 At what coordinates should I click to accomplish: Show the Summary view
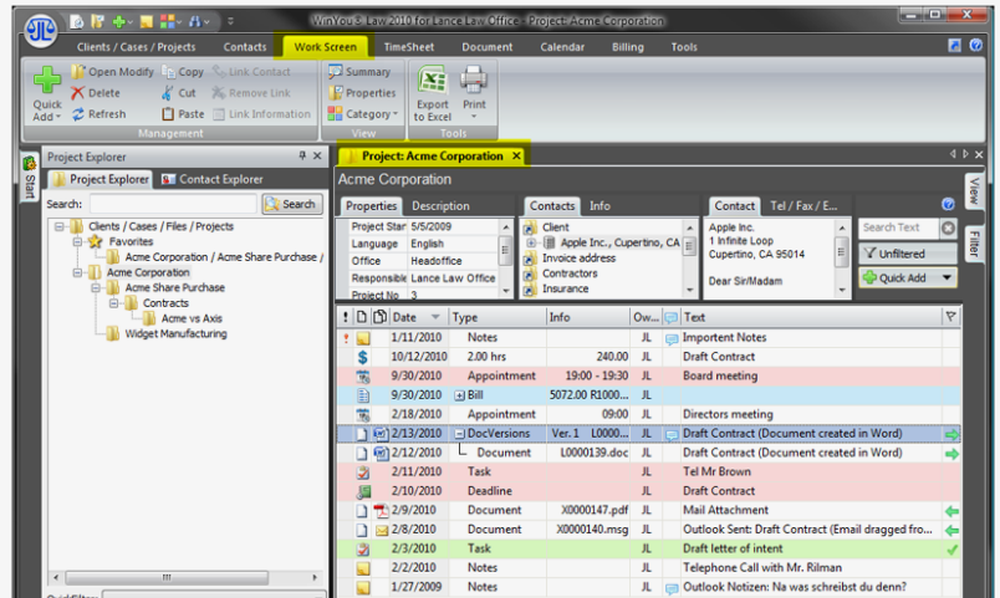point(360,72)
